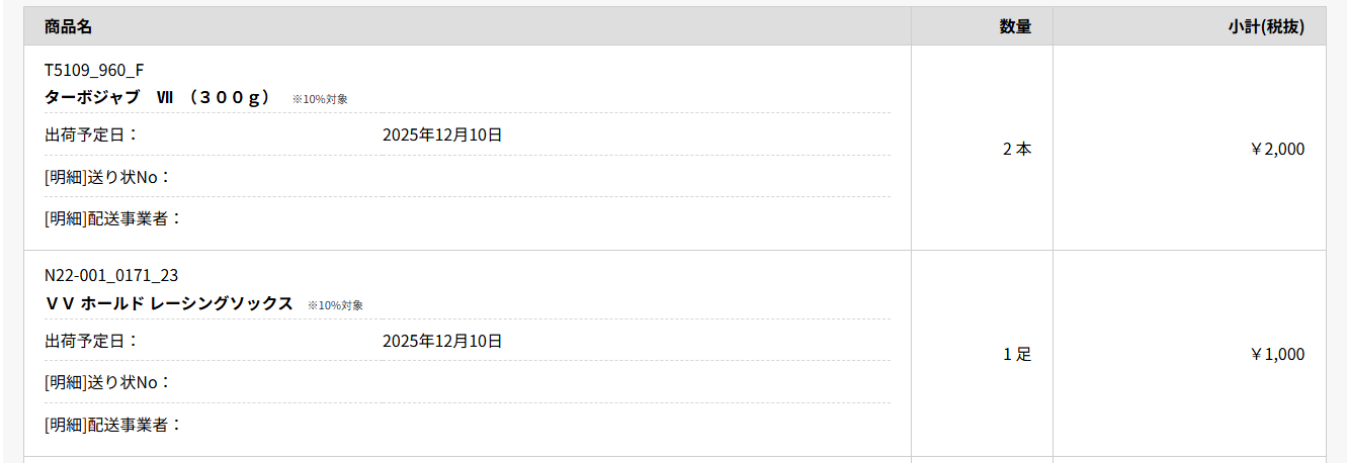Click the 商品名 column header
This screenshot has width=1350, height=463.
pos(68,27)
